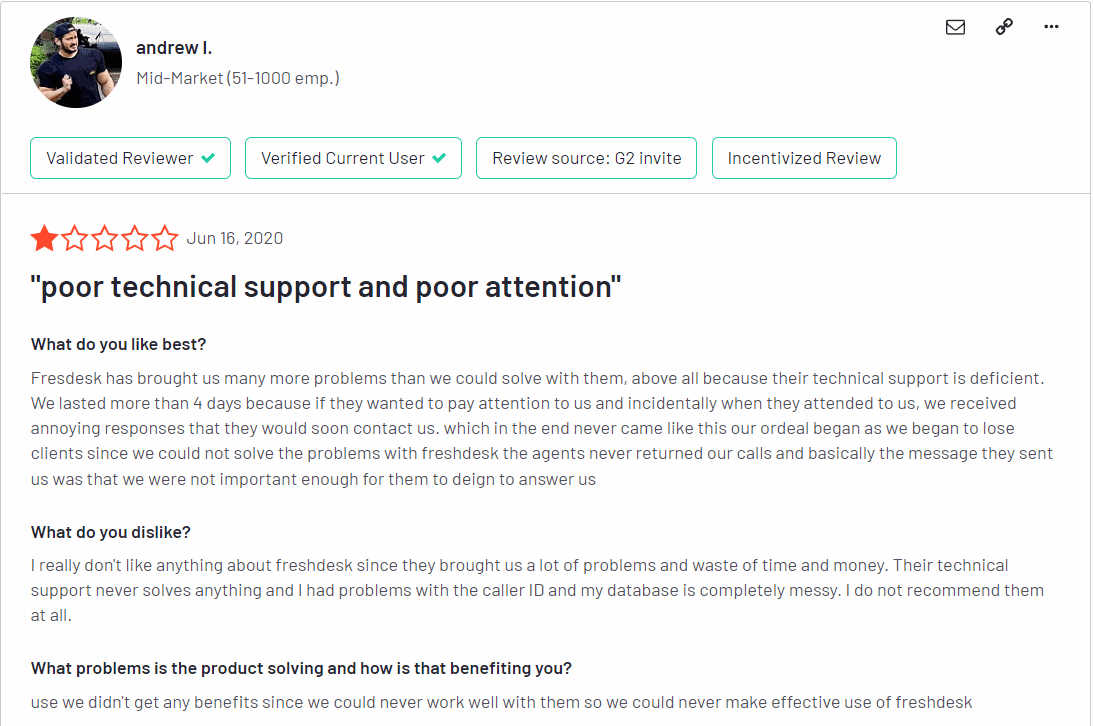
Task: Click the Validated Reviewer badge
Action: pos(130,158)
